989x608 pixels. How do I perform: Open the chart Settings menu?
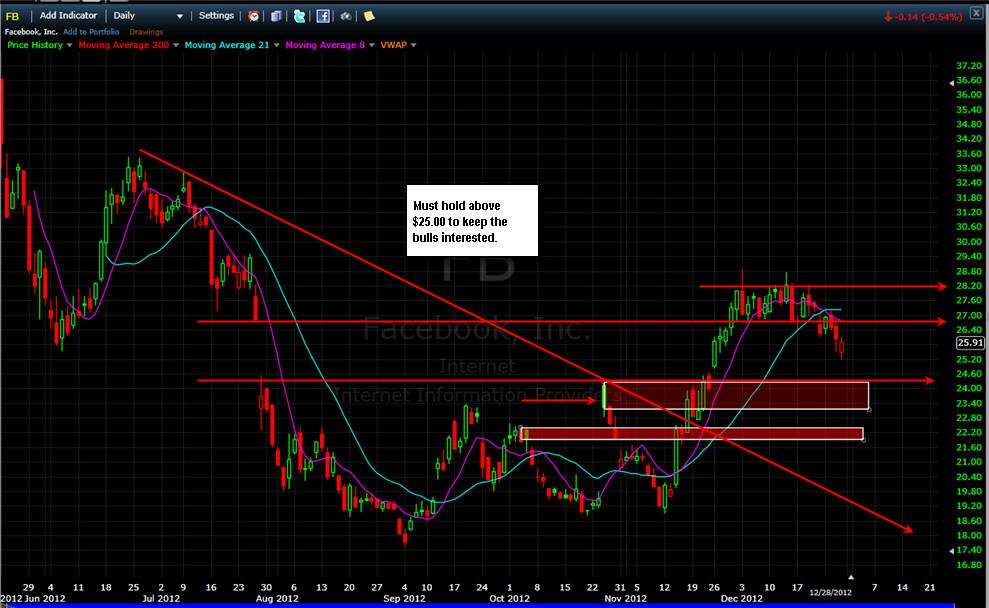(216, 16)
